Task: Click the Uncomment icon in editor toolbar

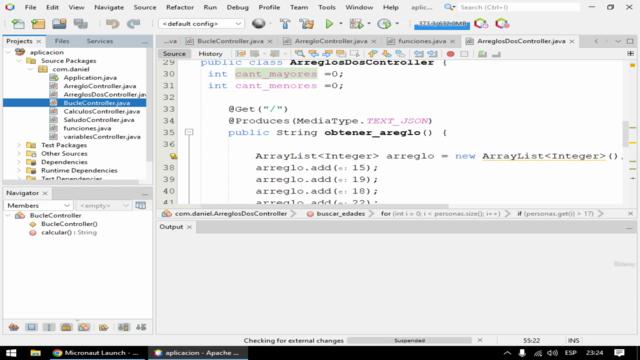Action: [x=496, y=53]
